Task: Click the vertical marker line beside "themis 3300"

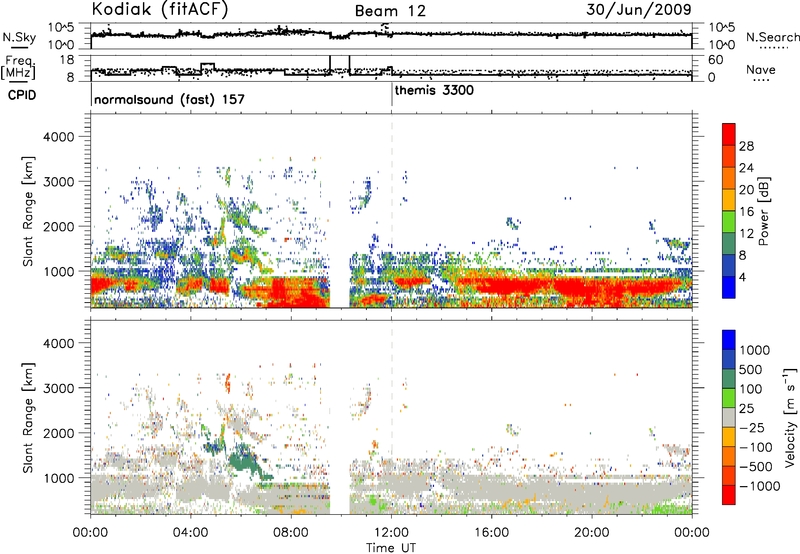Action: (392, 94)
